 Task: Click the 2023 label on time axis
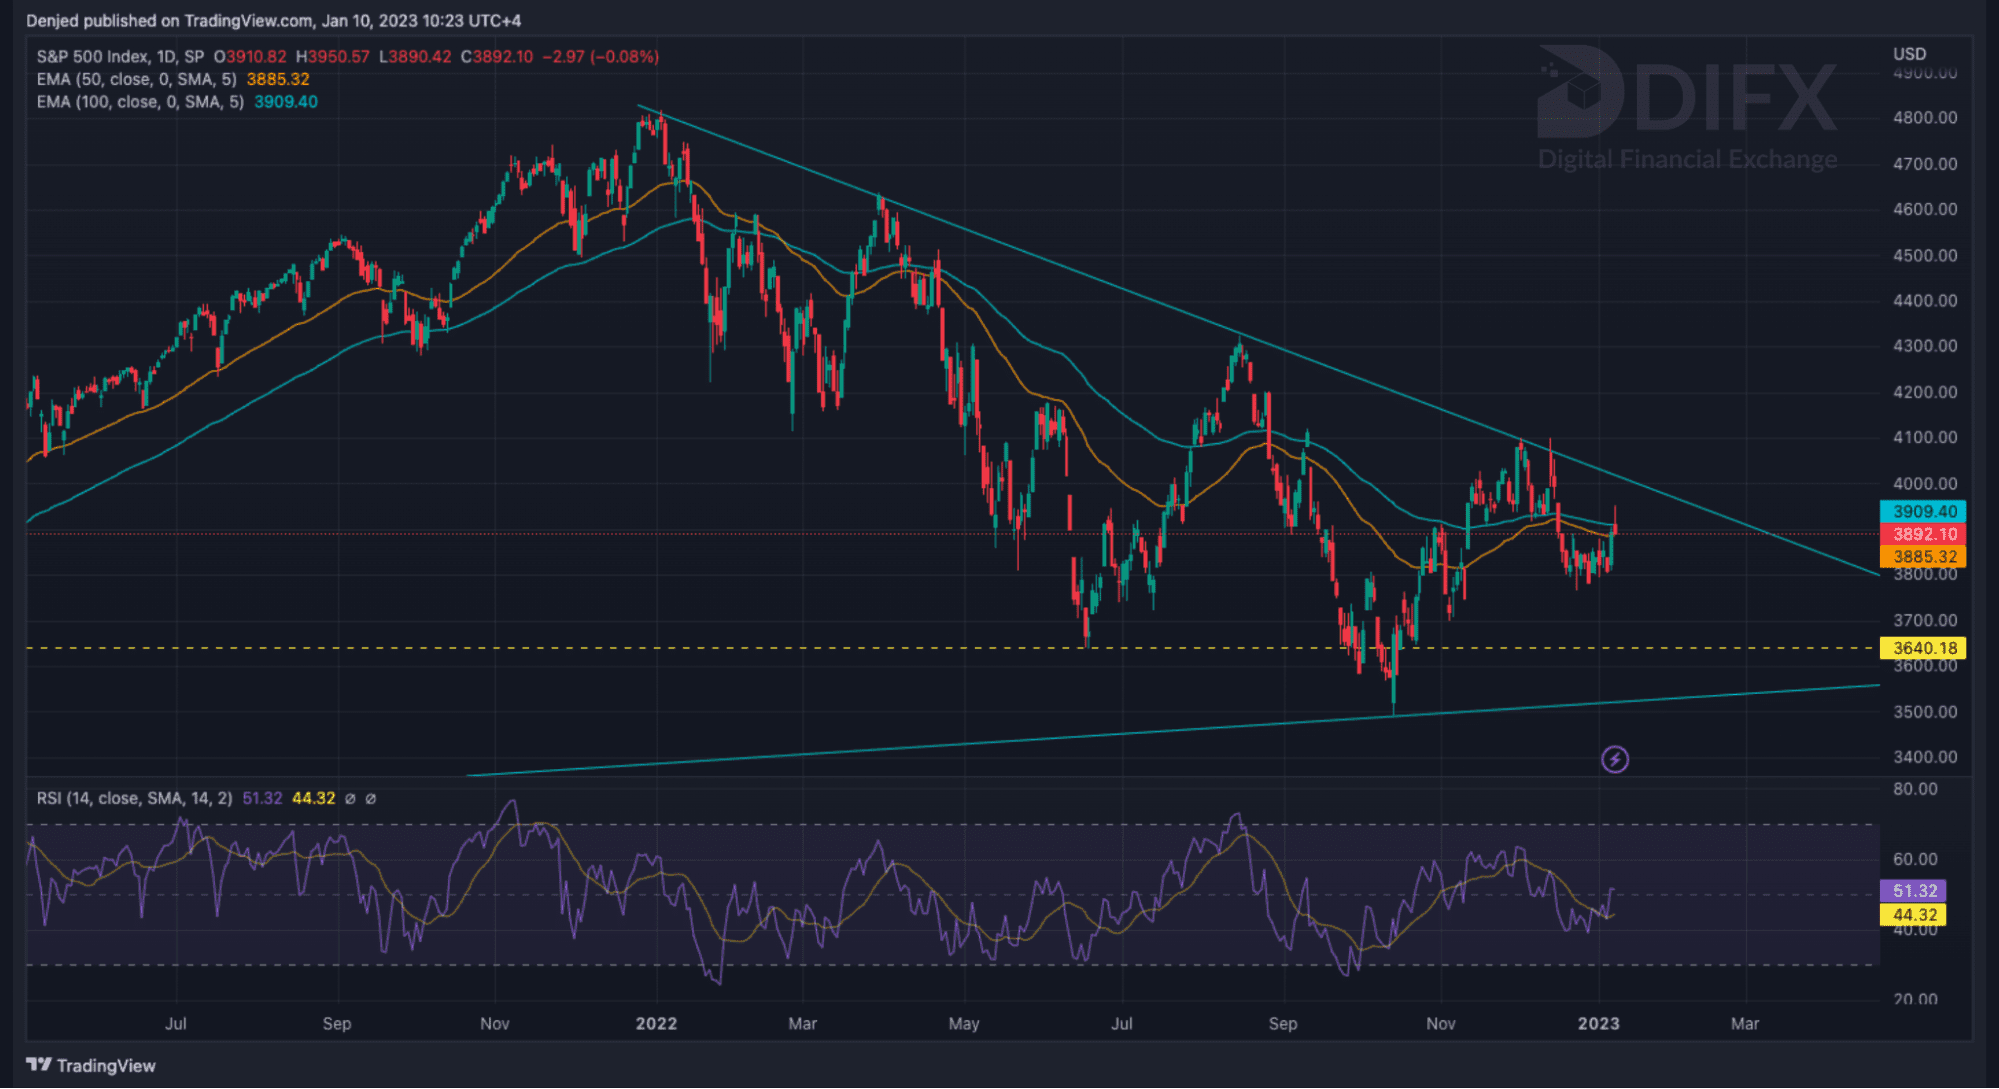(1598, 1023)
